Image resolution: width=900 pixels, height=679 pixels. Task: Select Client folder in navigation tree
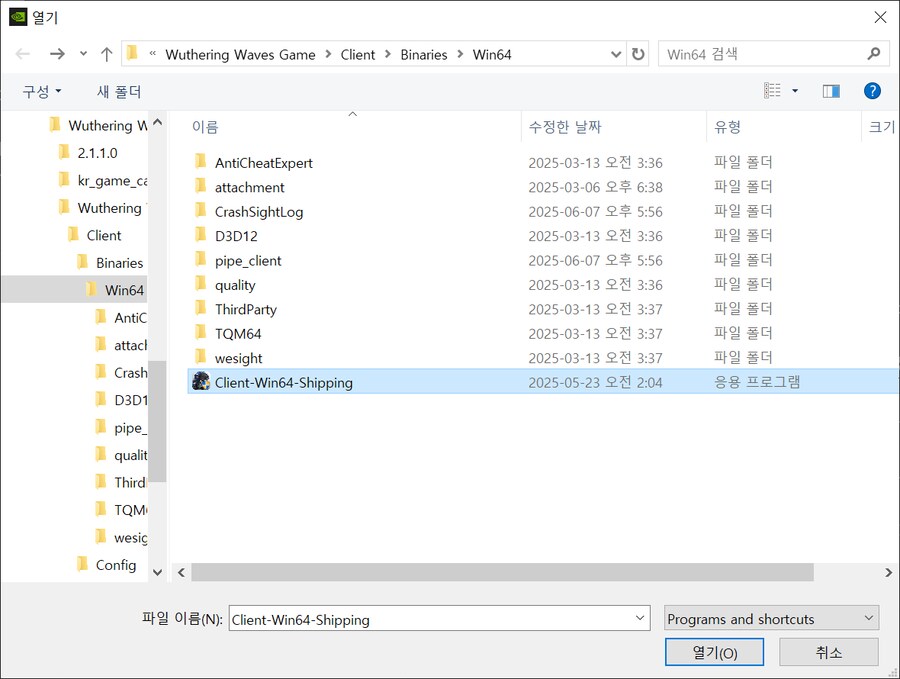104,236
